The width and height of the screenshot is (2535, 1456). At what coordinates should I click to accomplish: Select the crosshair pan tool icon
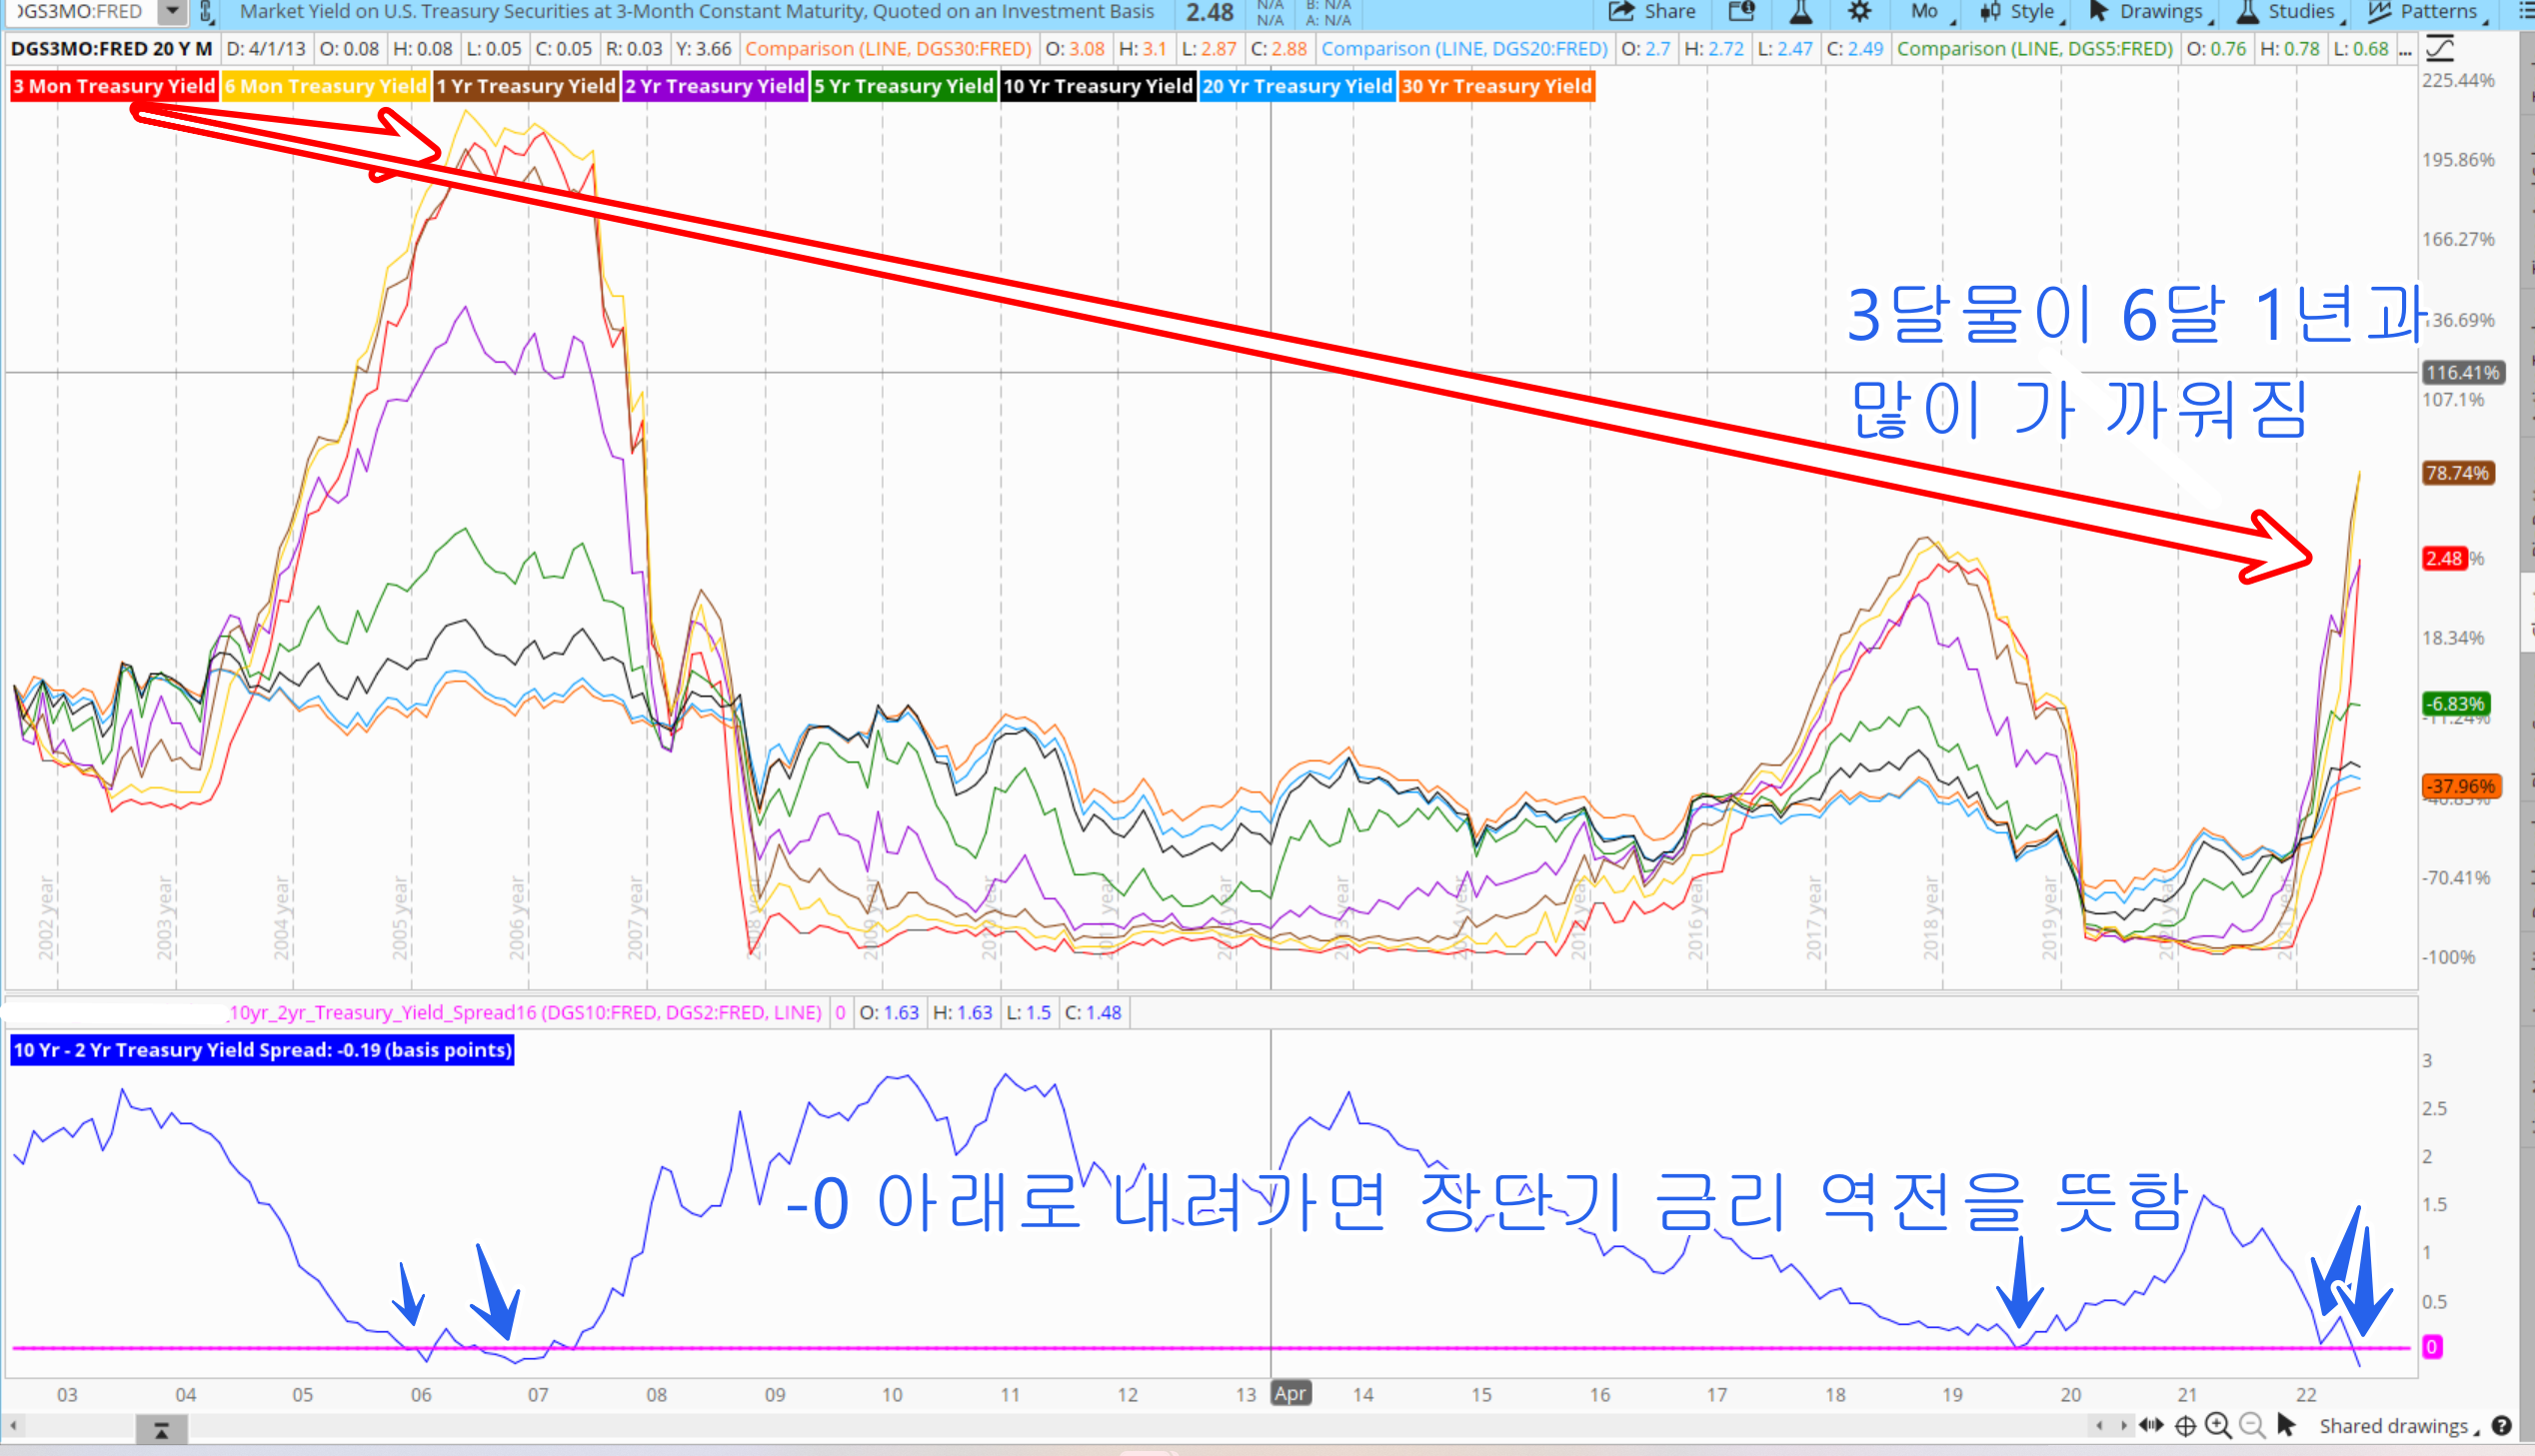[x=2185, y=1426]
